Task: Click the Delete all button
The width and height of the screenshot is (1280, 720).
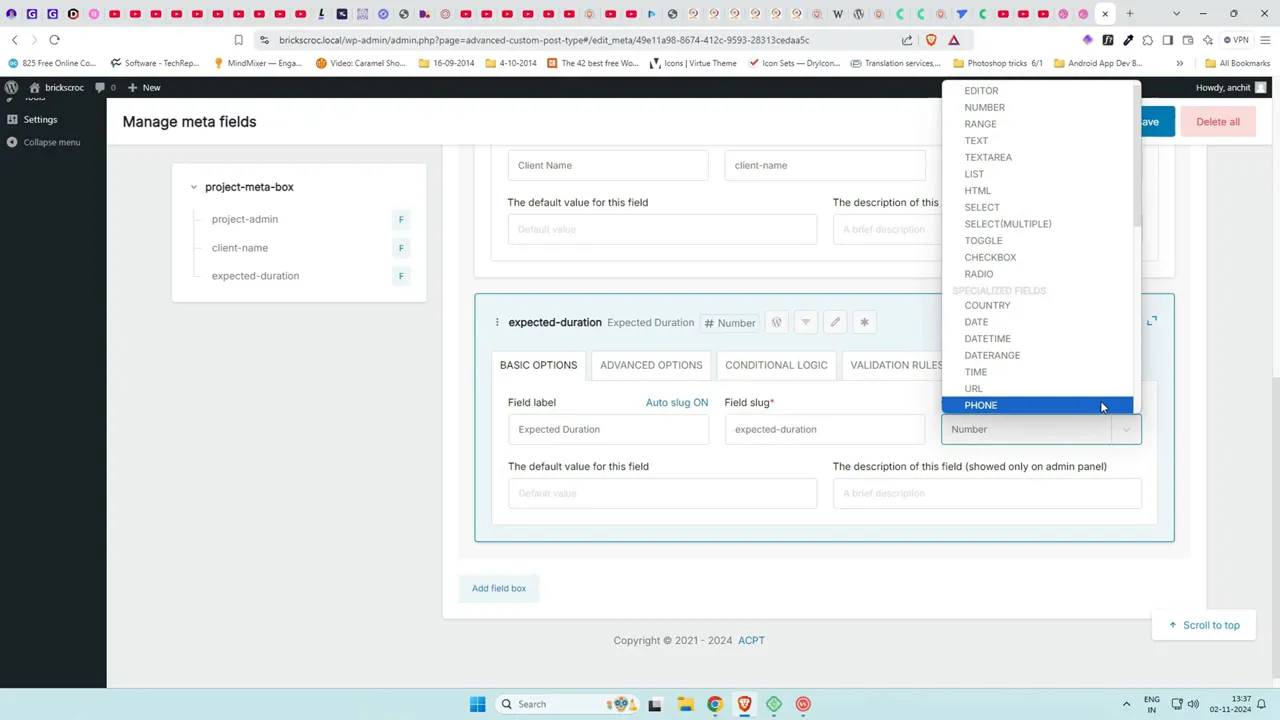Action: pos(1217,121)
